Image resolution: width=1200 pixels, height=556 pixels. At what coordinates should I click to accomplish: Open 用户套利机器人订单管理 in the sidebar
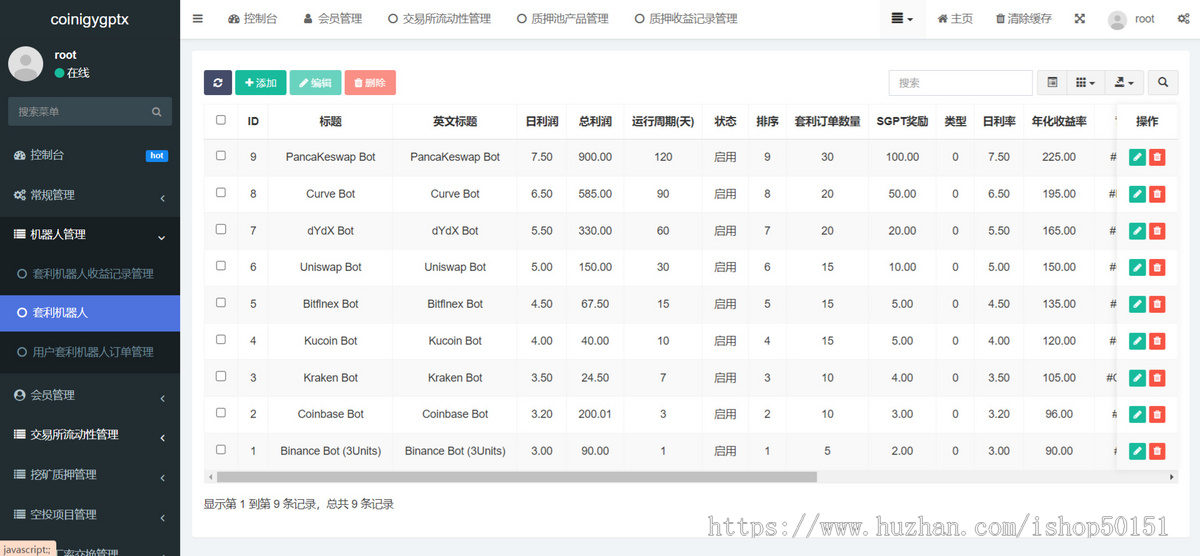[x=90, y=352]
